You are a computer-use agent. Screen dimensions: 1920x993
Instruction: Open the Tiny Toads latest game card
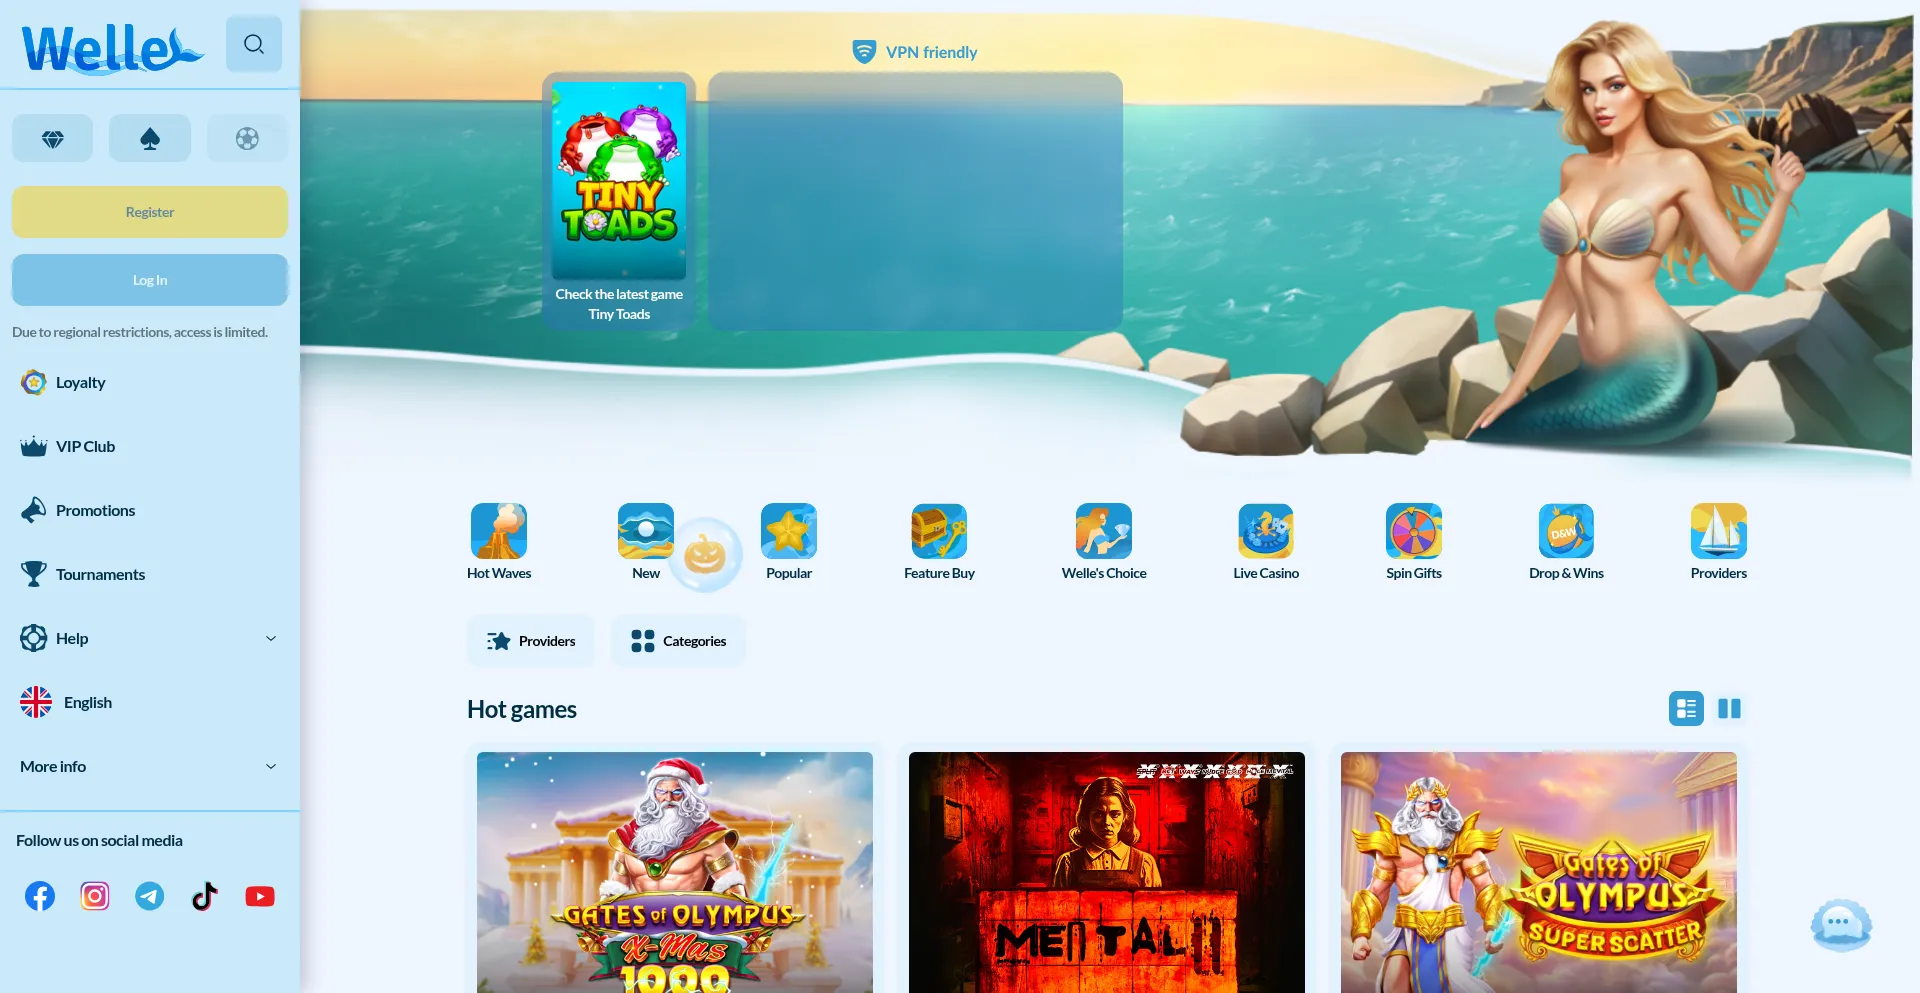click(x=619, y=201)
